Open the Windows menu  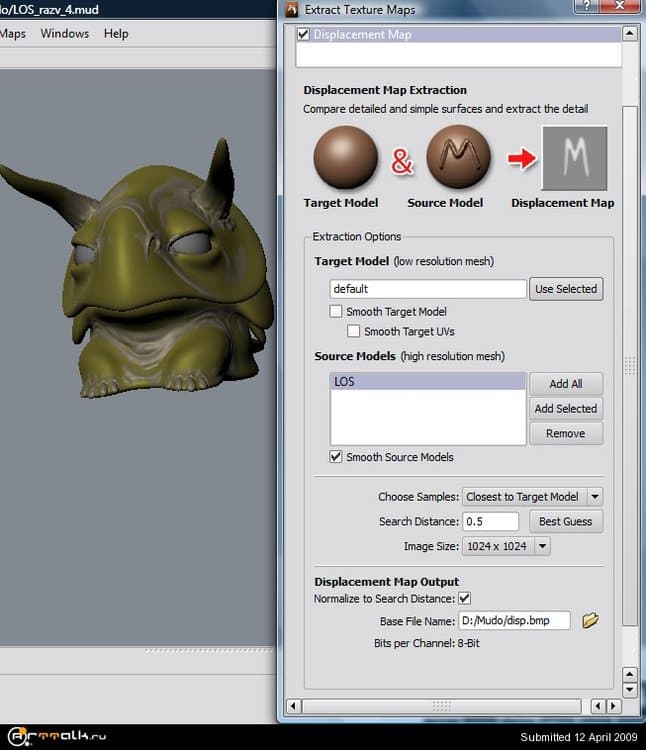pos(65,33)
